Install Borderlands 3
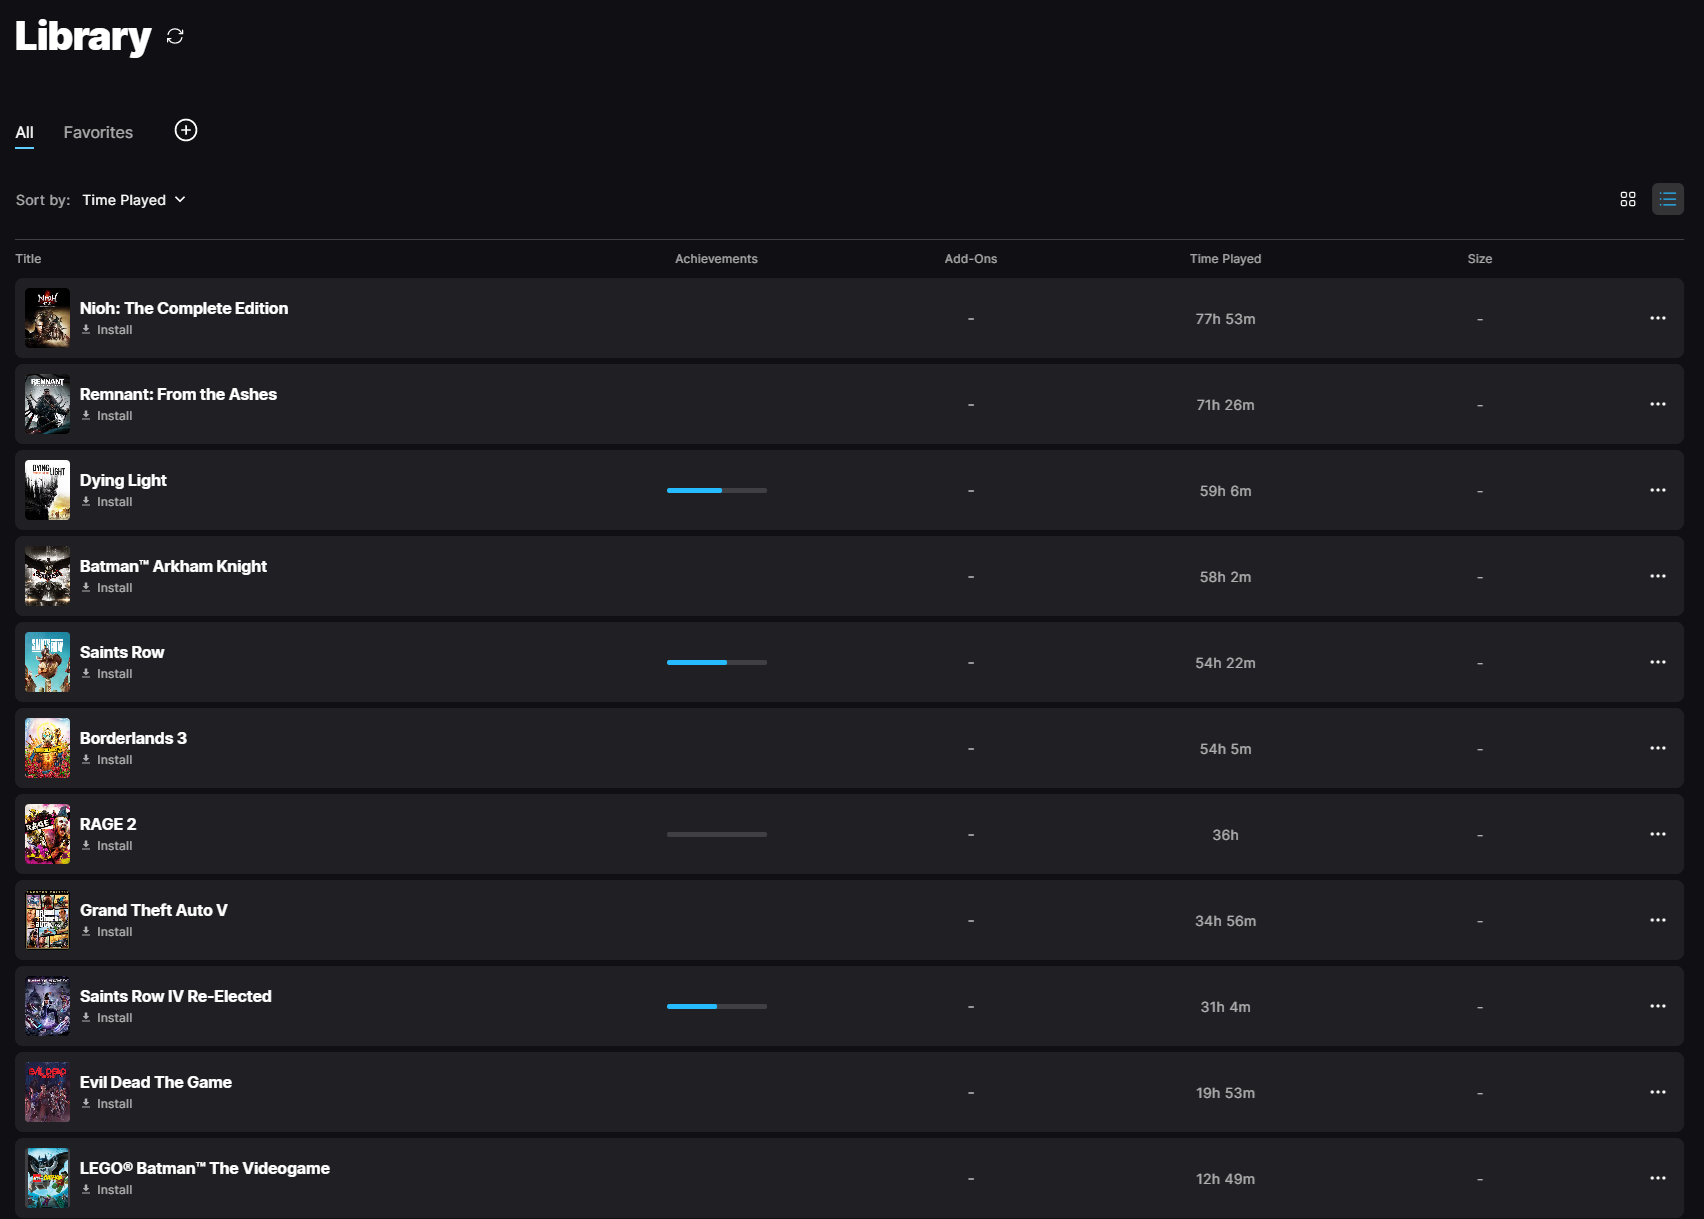The image size is (1704, 1219). (x=107, y=760)
